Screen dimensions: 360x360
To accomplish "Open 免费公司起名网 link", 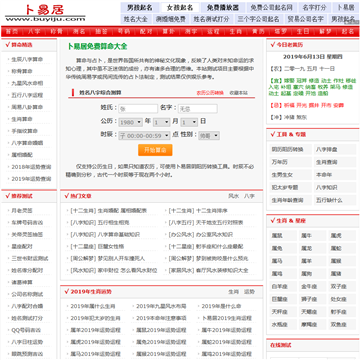I will pos(272,8).
